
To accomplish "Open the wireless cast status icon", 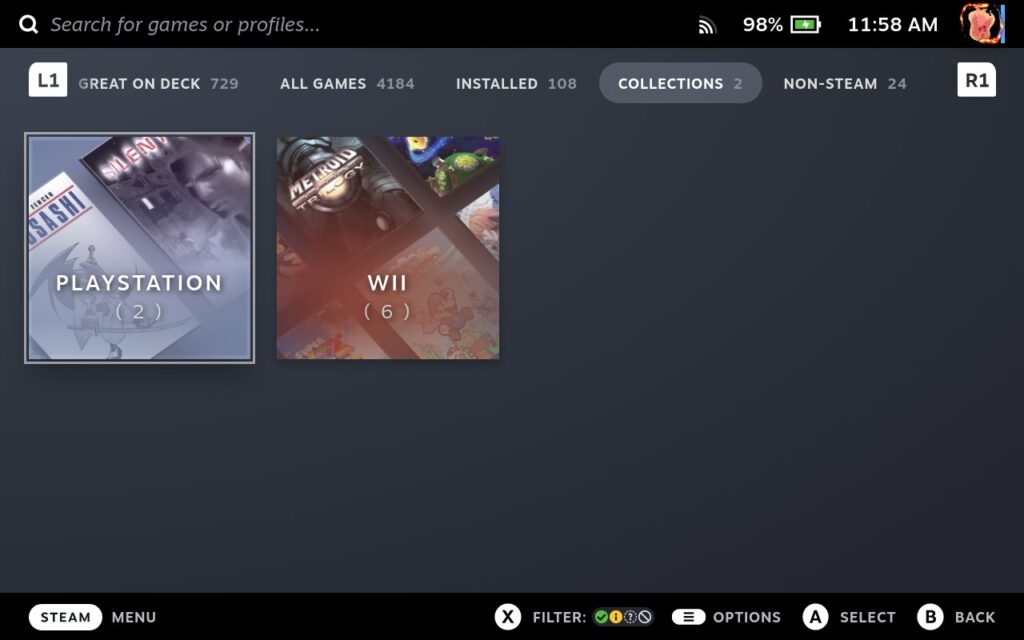I will [707, 25].
